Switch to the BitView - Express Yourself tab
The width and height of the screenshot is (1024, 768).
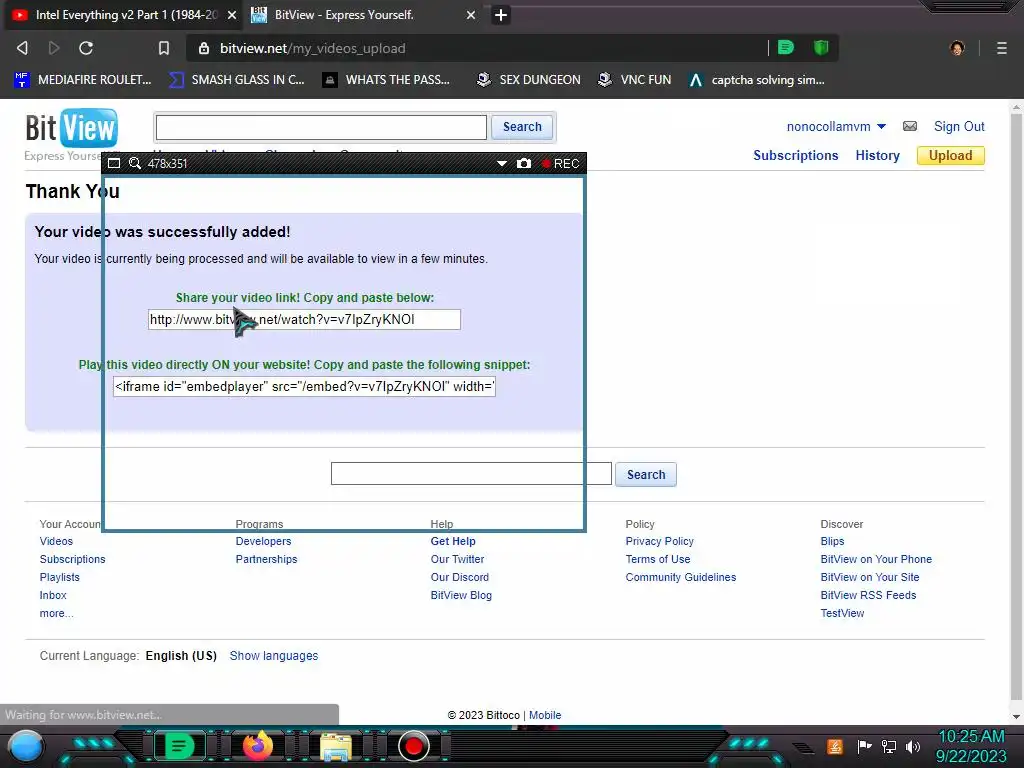[x=363, y=15]
